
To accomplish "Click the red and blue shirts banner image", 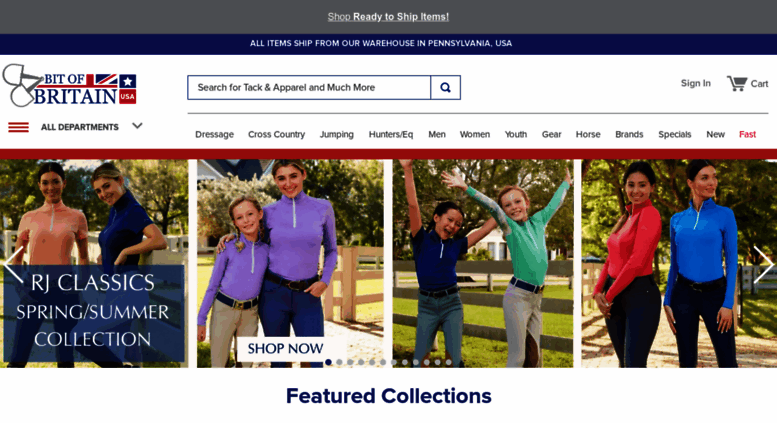I will click(679, 264).
